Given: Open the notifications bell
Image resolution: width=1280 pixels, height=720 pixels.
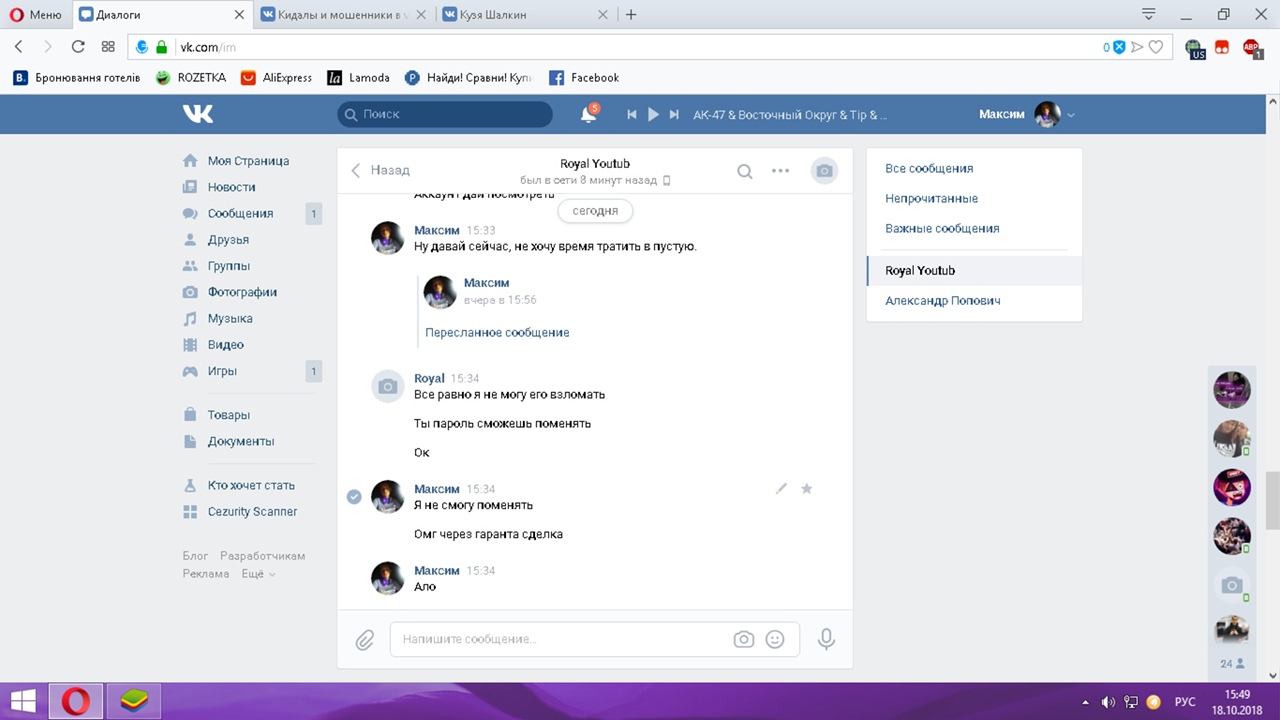Looking at the screenshot, I should pyautogui.click(x=588, y=115).
